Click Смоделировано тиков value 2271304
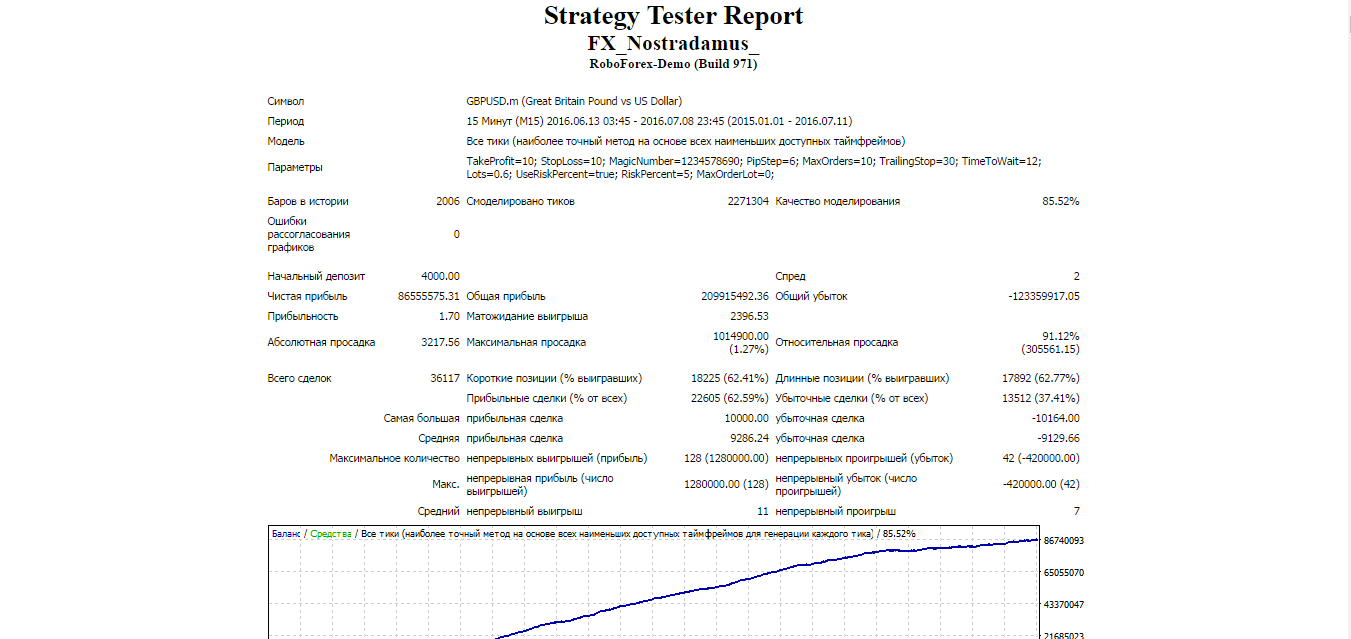 click(748, 201)
